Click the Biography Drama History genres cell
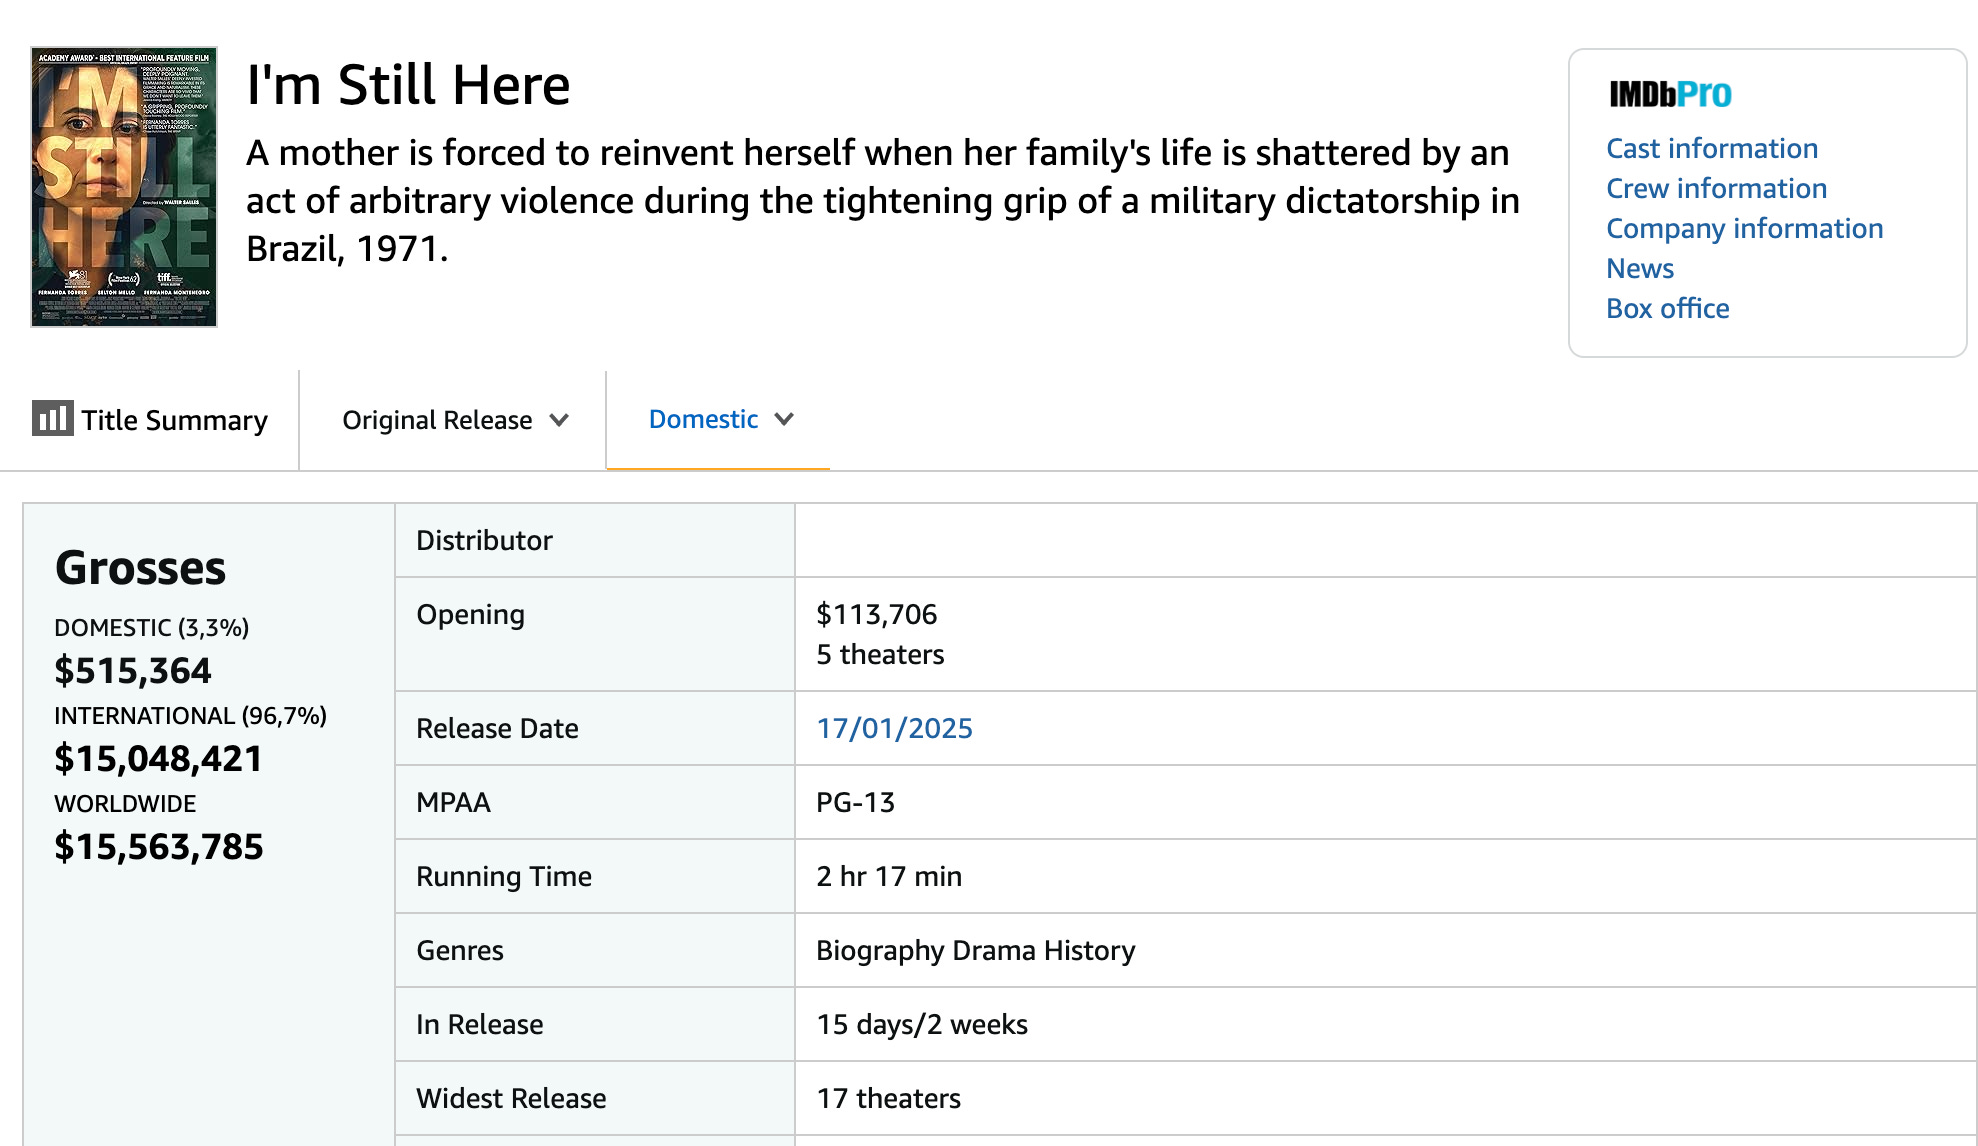Viewport: 1978px width, 1146px height. 1385,950
